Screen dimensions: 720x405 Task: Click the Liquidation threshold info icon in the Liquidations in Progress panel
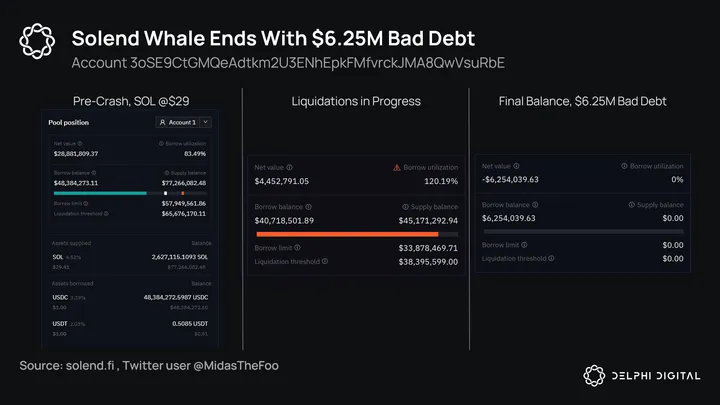pyautogui.click(x=325, y=261)
